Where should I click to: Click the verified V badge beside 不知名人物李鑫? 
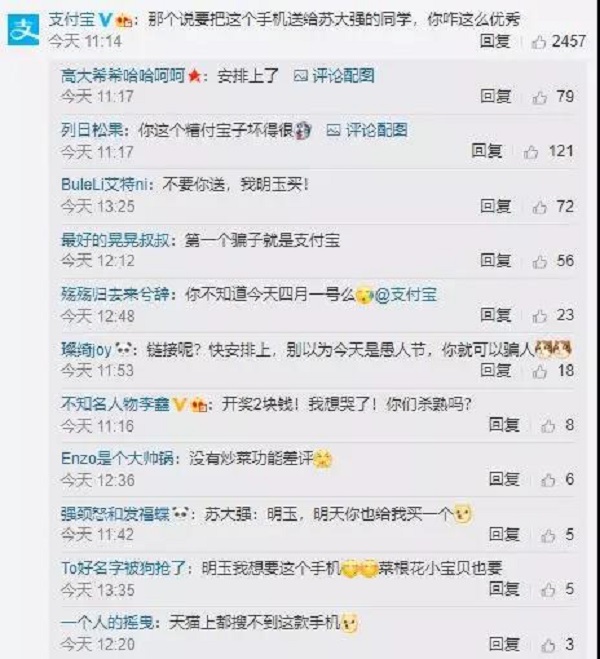(x=179, y=404)
